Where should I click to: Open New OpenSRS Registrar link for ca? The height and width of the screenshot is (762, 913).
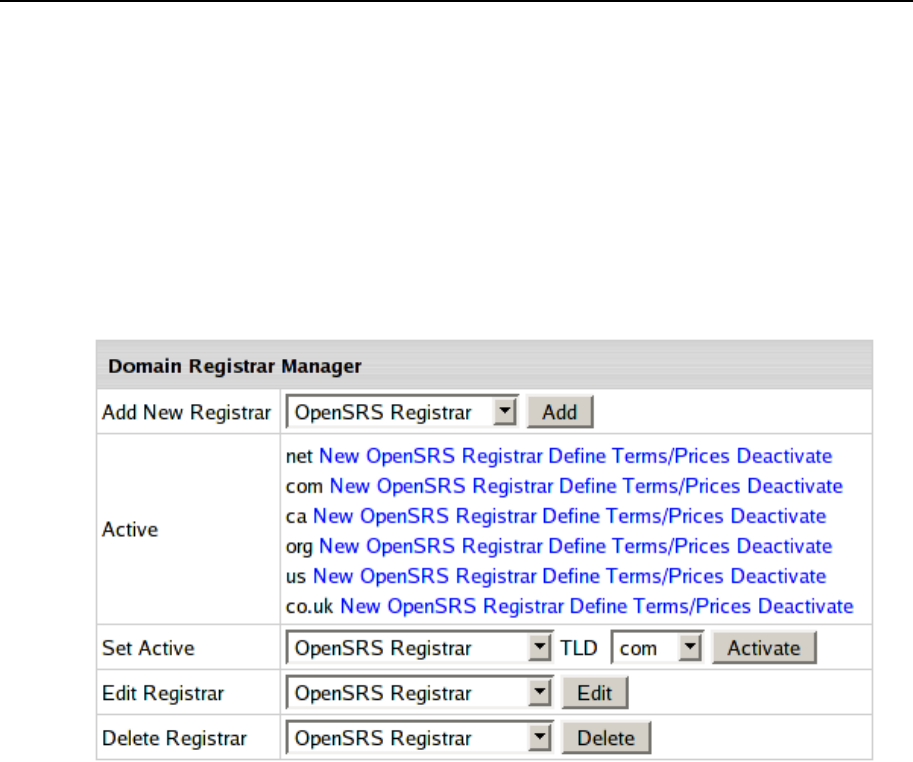pyautogui.click(x=424, y=516)
